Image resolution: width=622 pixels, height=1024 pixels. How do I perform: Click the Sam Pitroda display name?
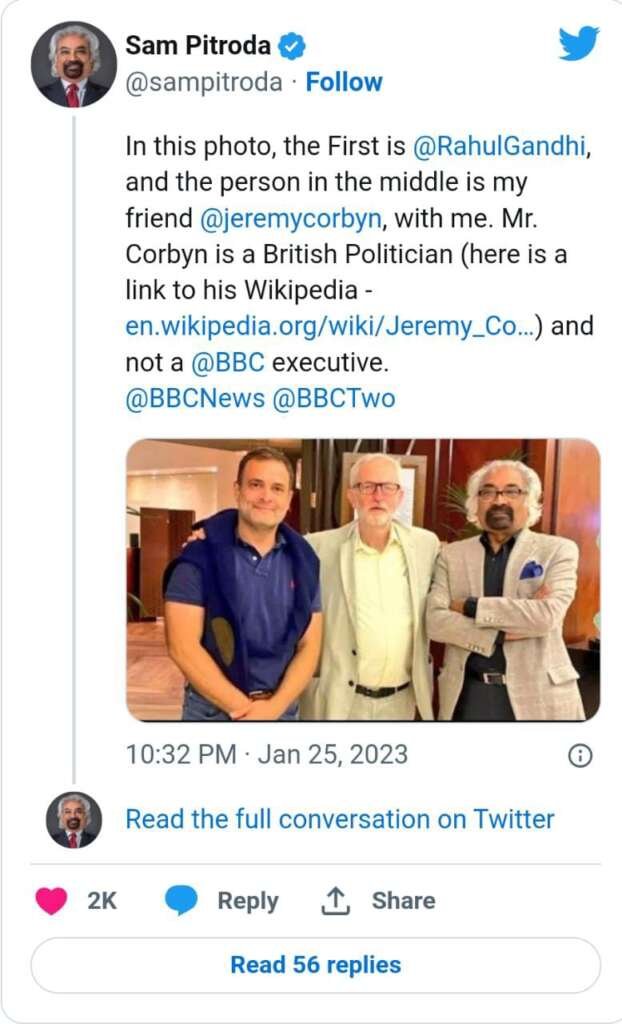point(198,46)
